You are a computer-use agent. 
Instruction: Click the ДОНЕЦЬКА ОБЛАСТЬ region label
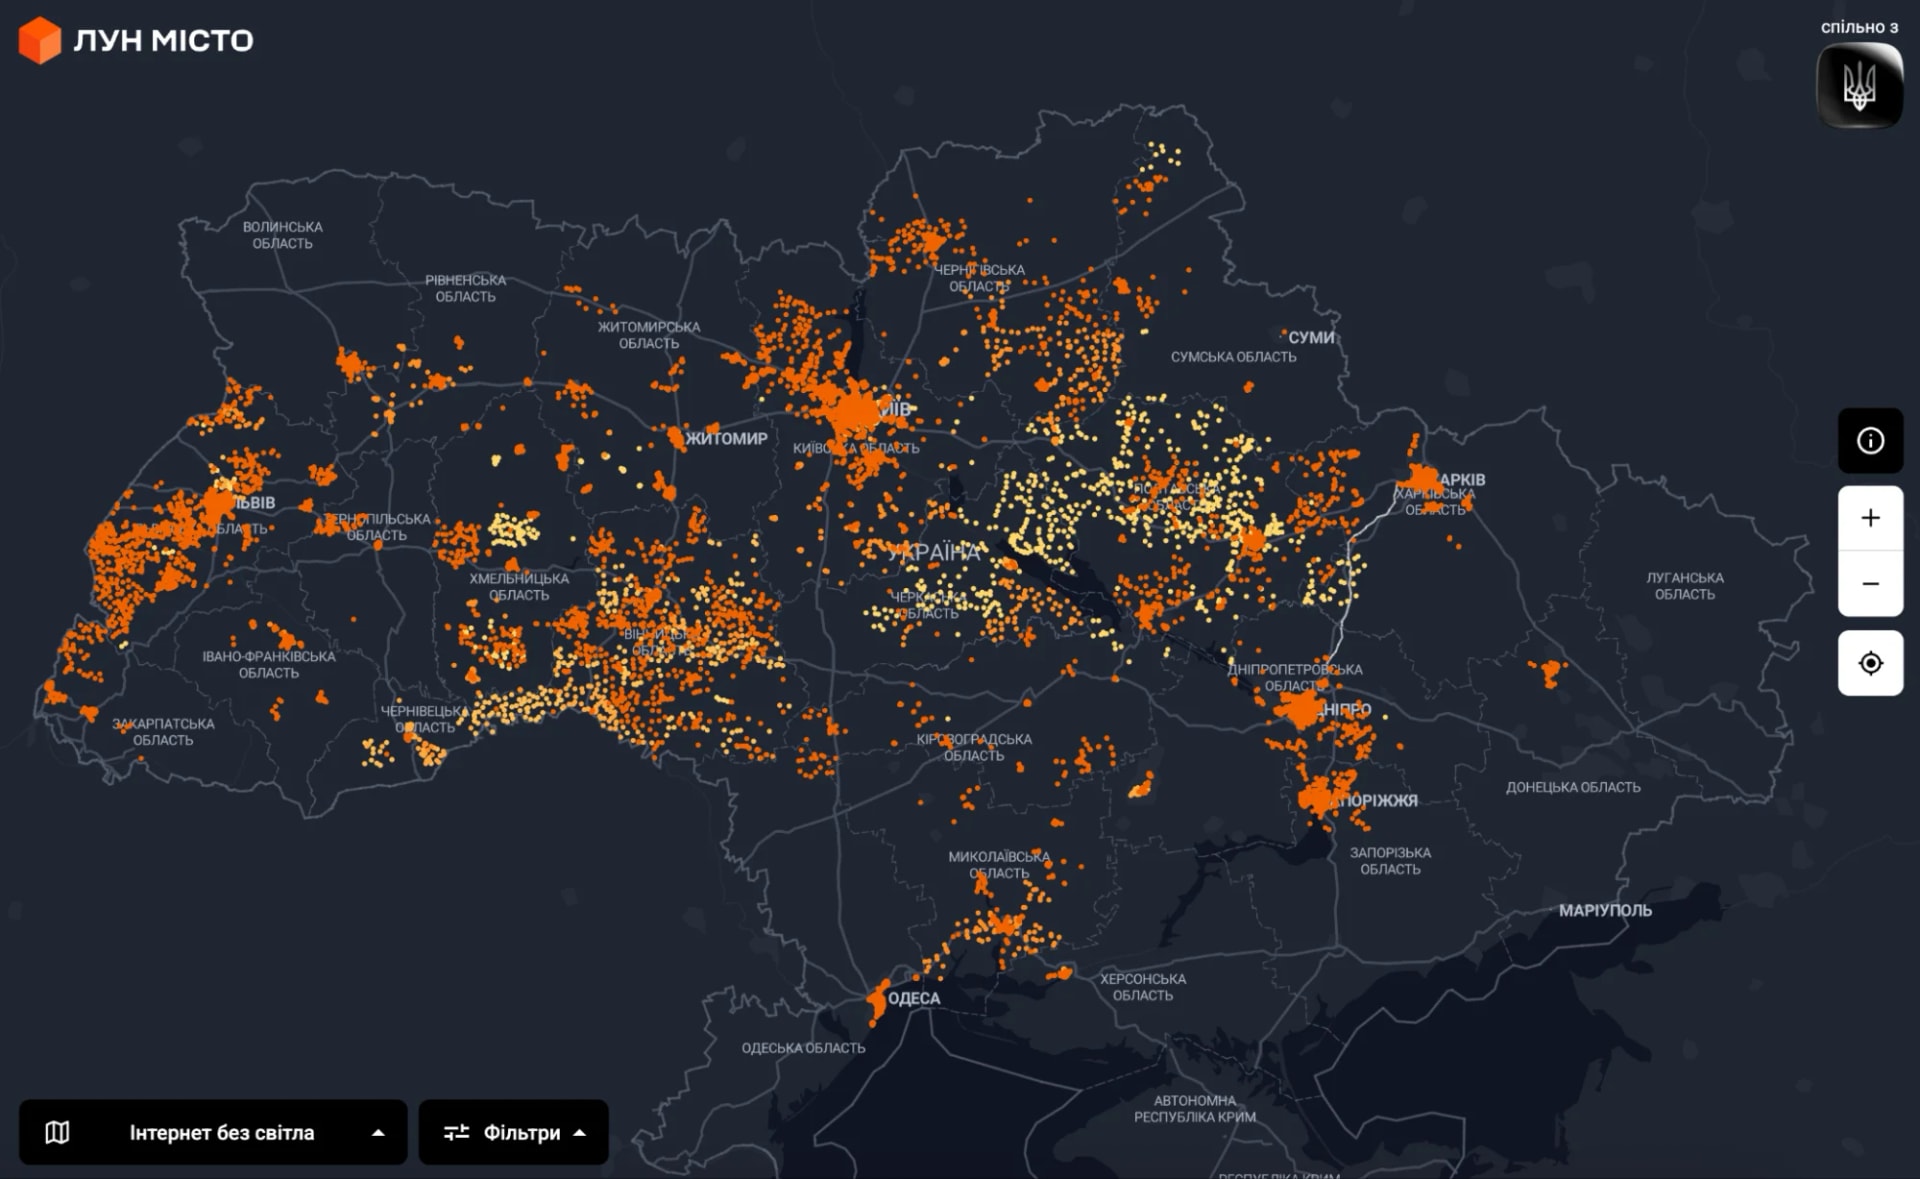(1573, 787)
